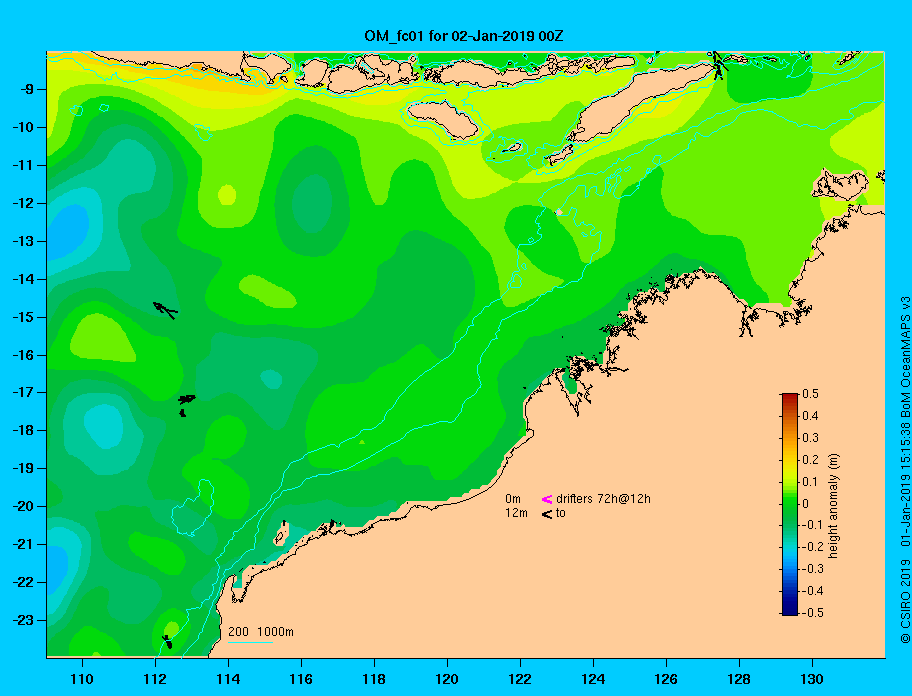Select the drifter marker near 23.5°S 112°E
This screenshot has width=912, height=696.
point(168,642)
